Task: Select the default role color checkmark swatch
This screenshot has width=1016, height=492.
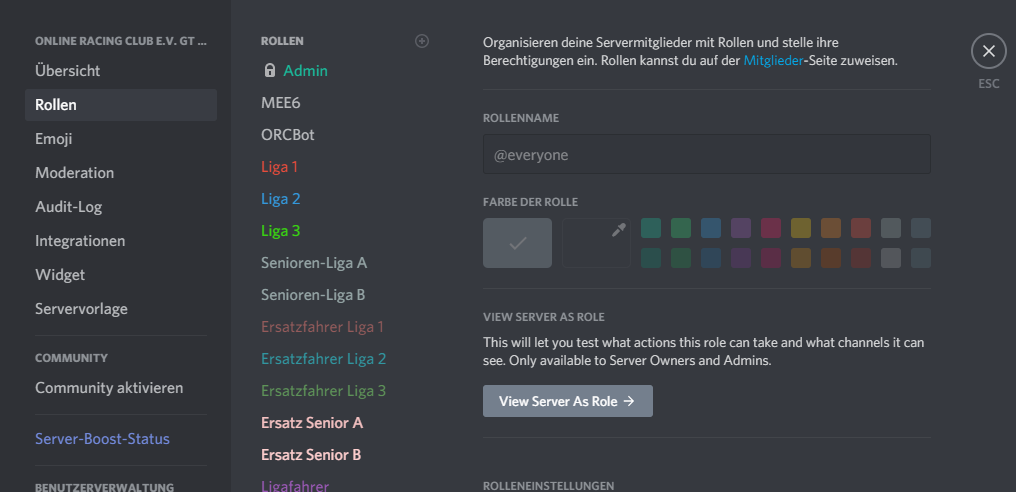Action: tap(517, 243)
